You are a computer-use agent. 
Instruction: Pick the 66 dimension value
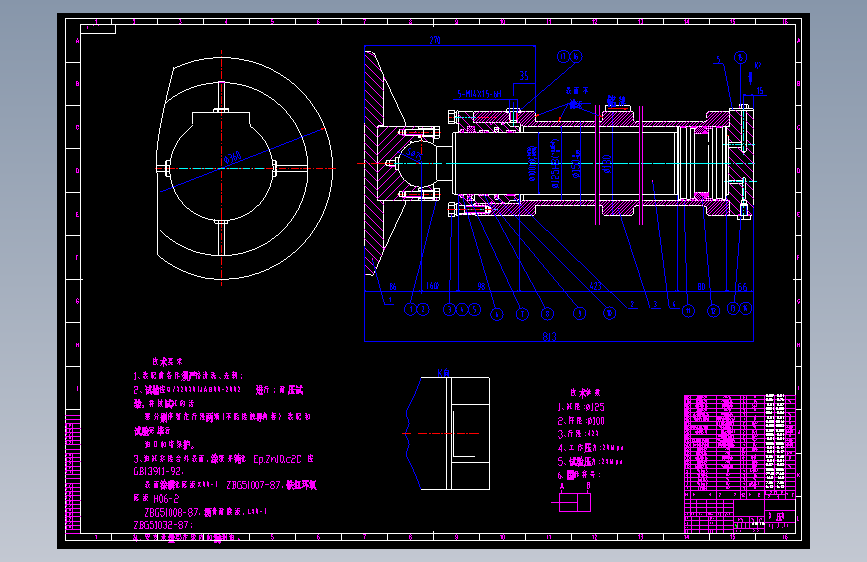(x=742, y=287)
